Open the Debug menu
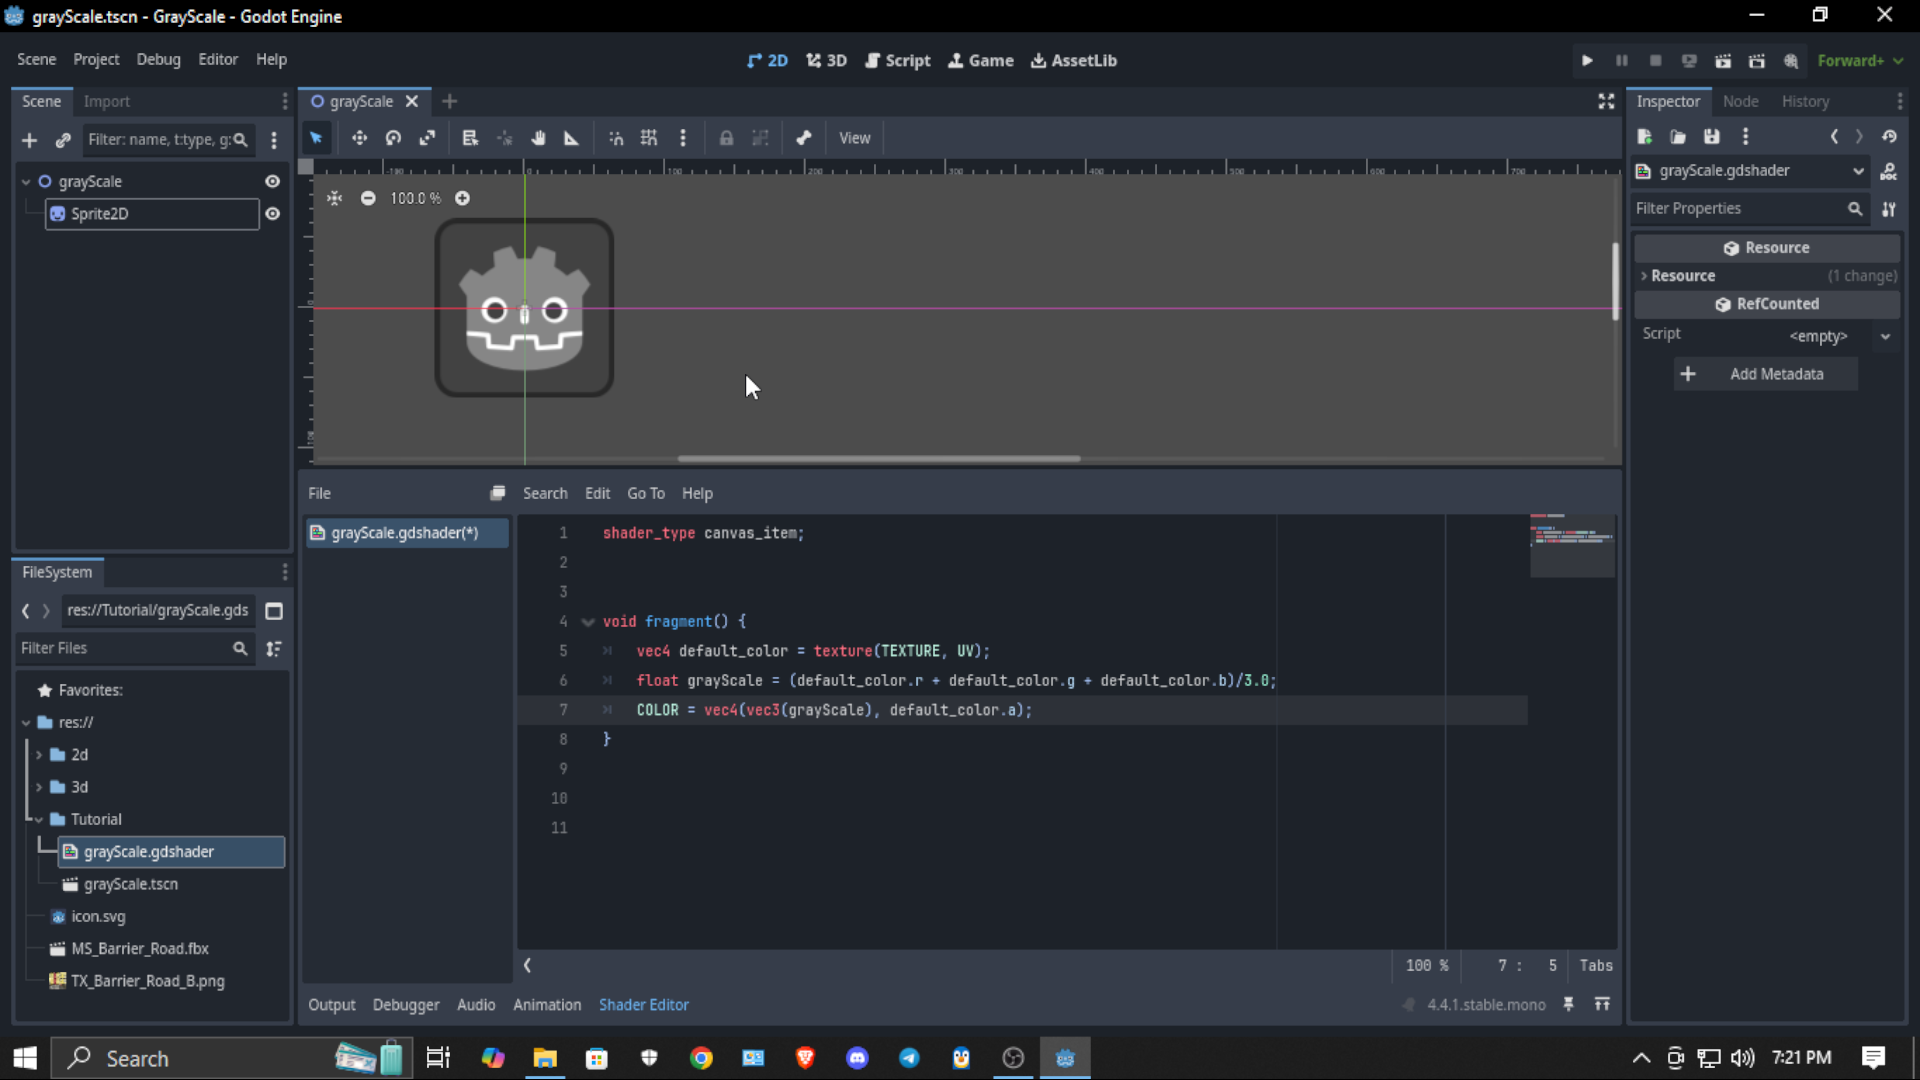 point(158,60)
